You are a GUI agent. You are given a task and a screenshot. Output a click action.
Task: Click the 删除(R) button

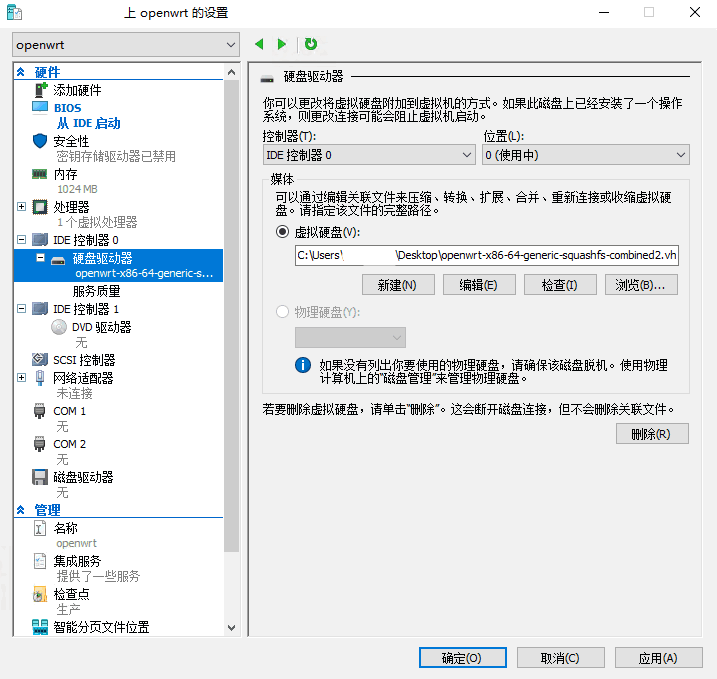click(652, 433)
